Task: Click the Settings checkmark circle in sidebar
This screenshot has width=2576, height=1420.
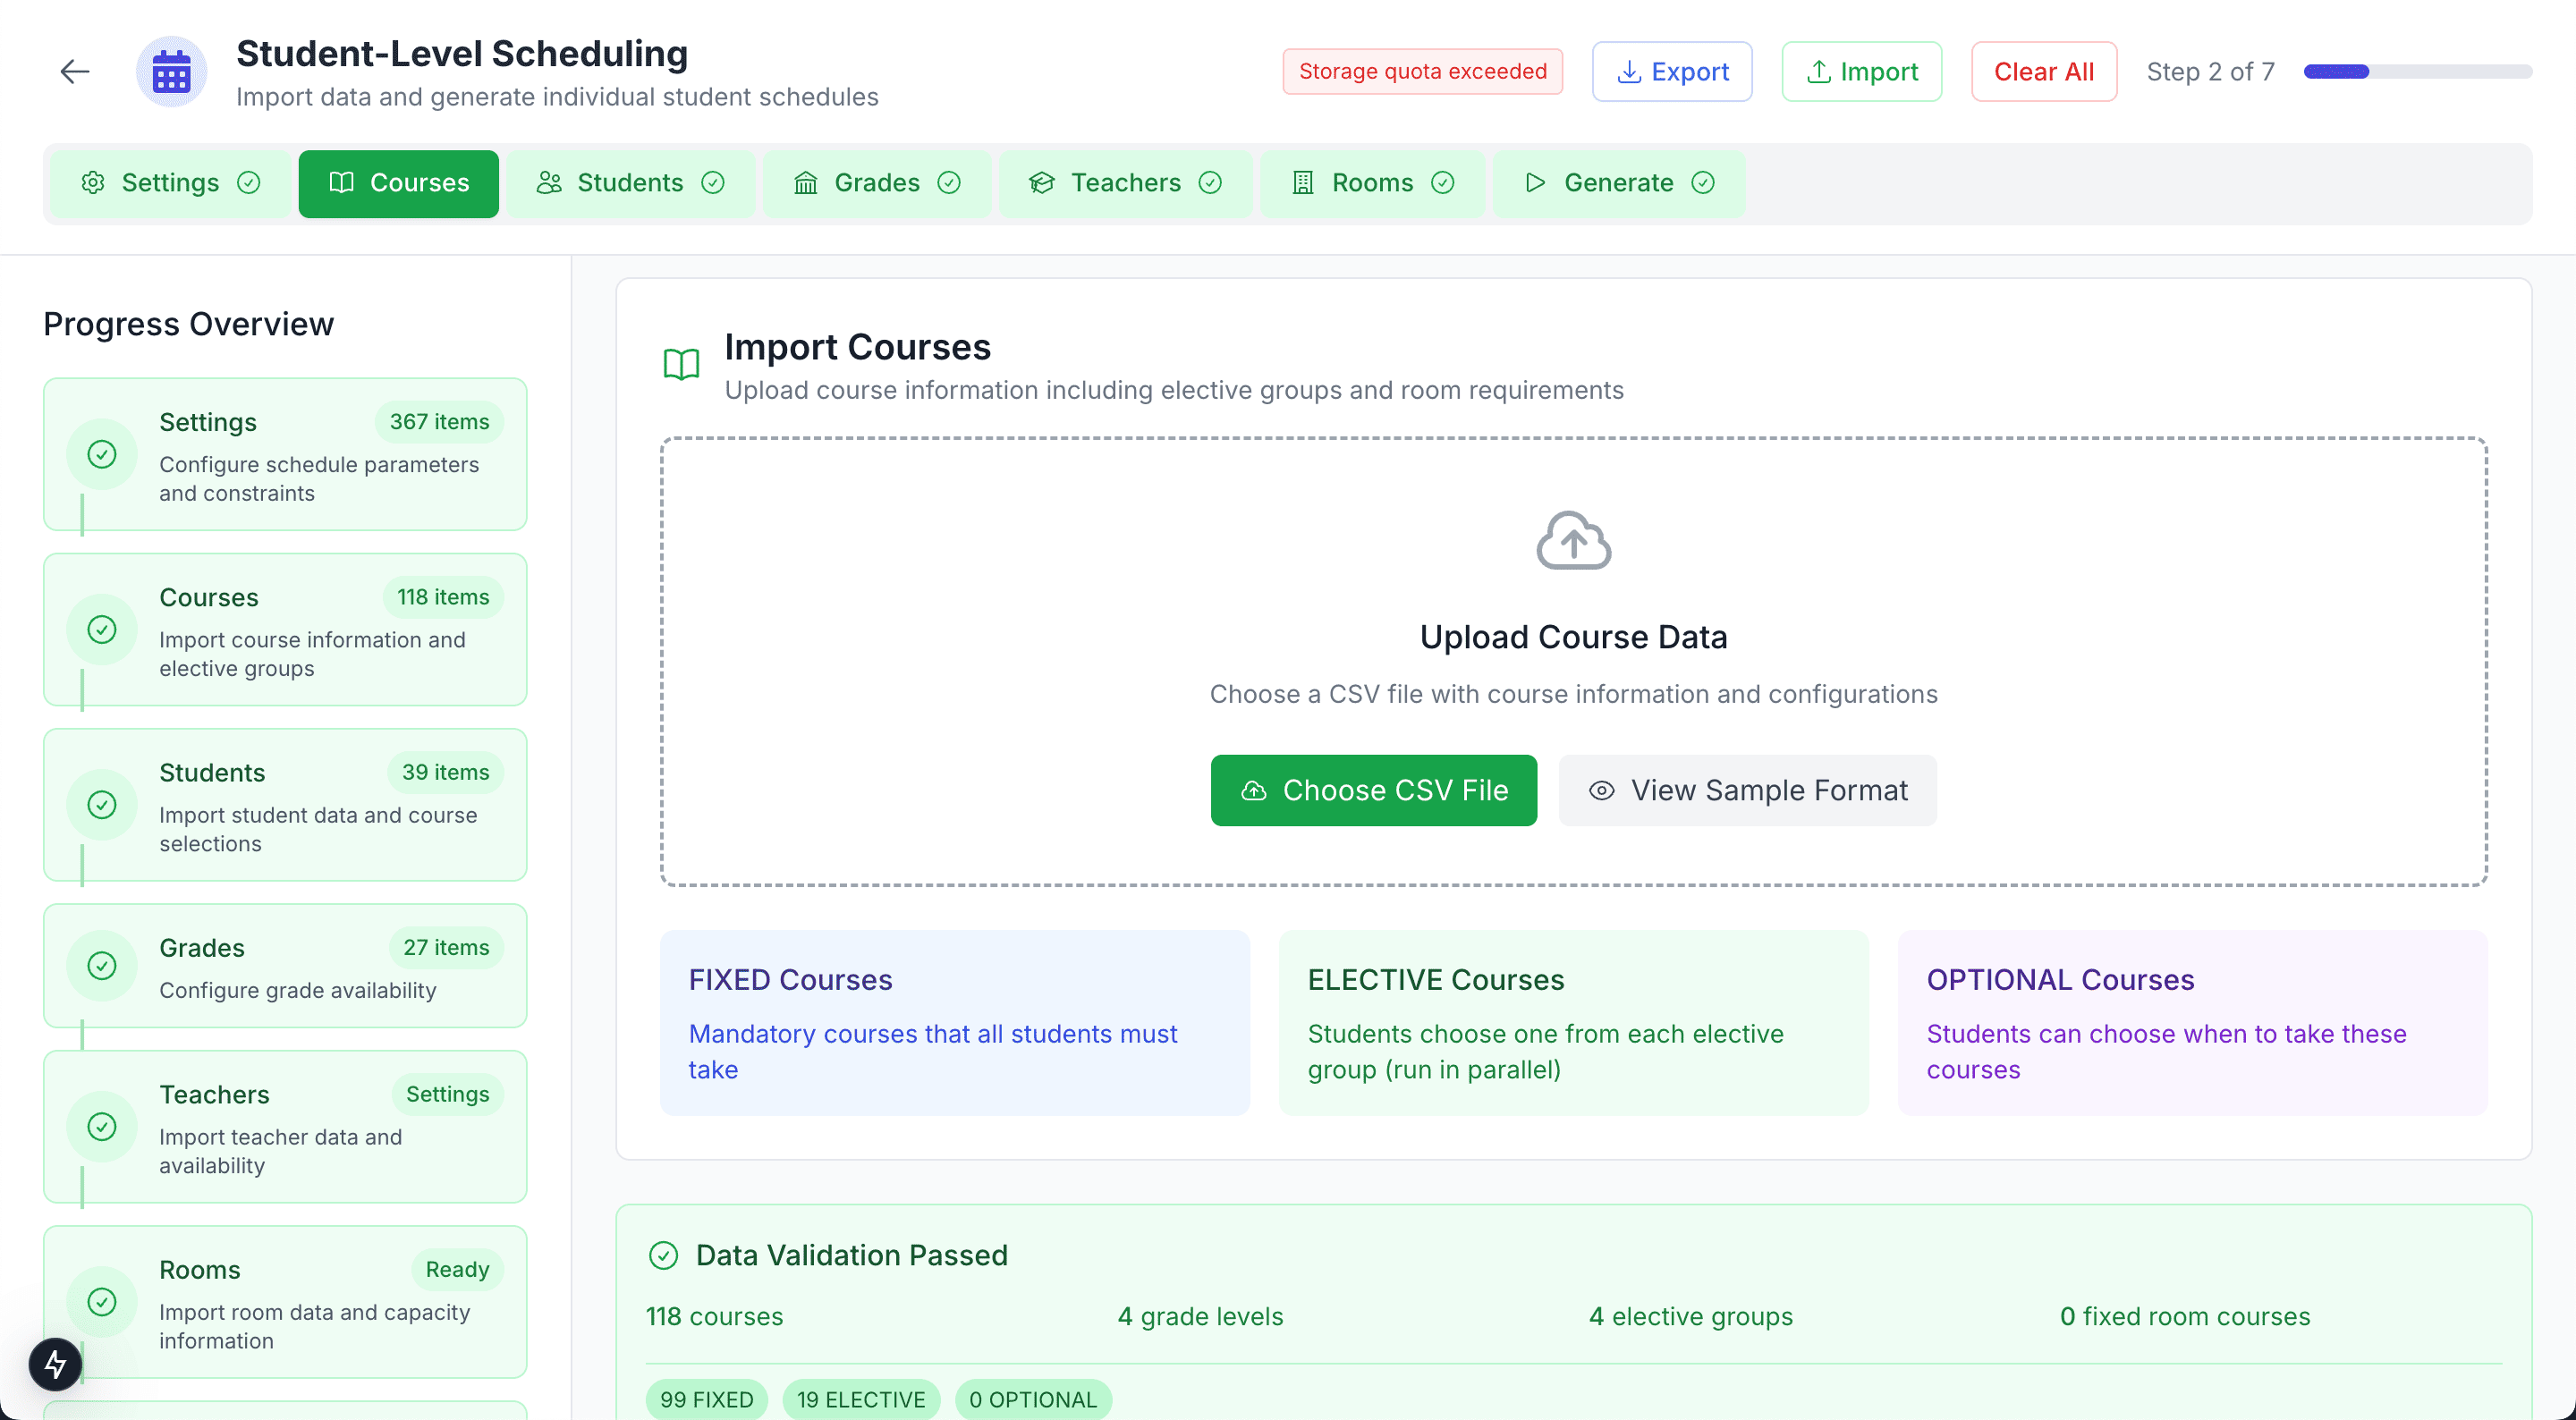Action: point(102,455)
